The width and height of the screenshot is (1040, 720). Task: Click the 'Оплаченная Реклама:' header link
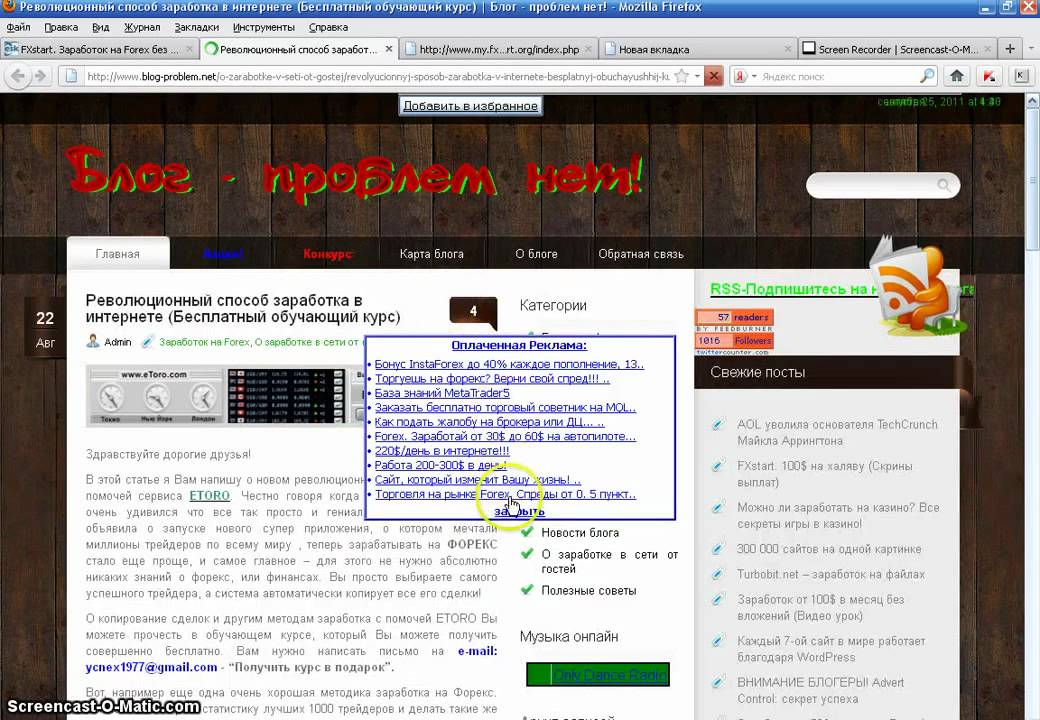tap(519, 345)
